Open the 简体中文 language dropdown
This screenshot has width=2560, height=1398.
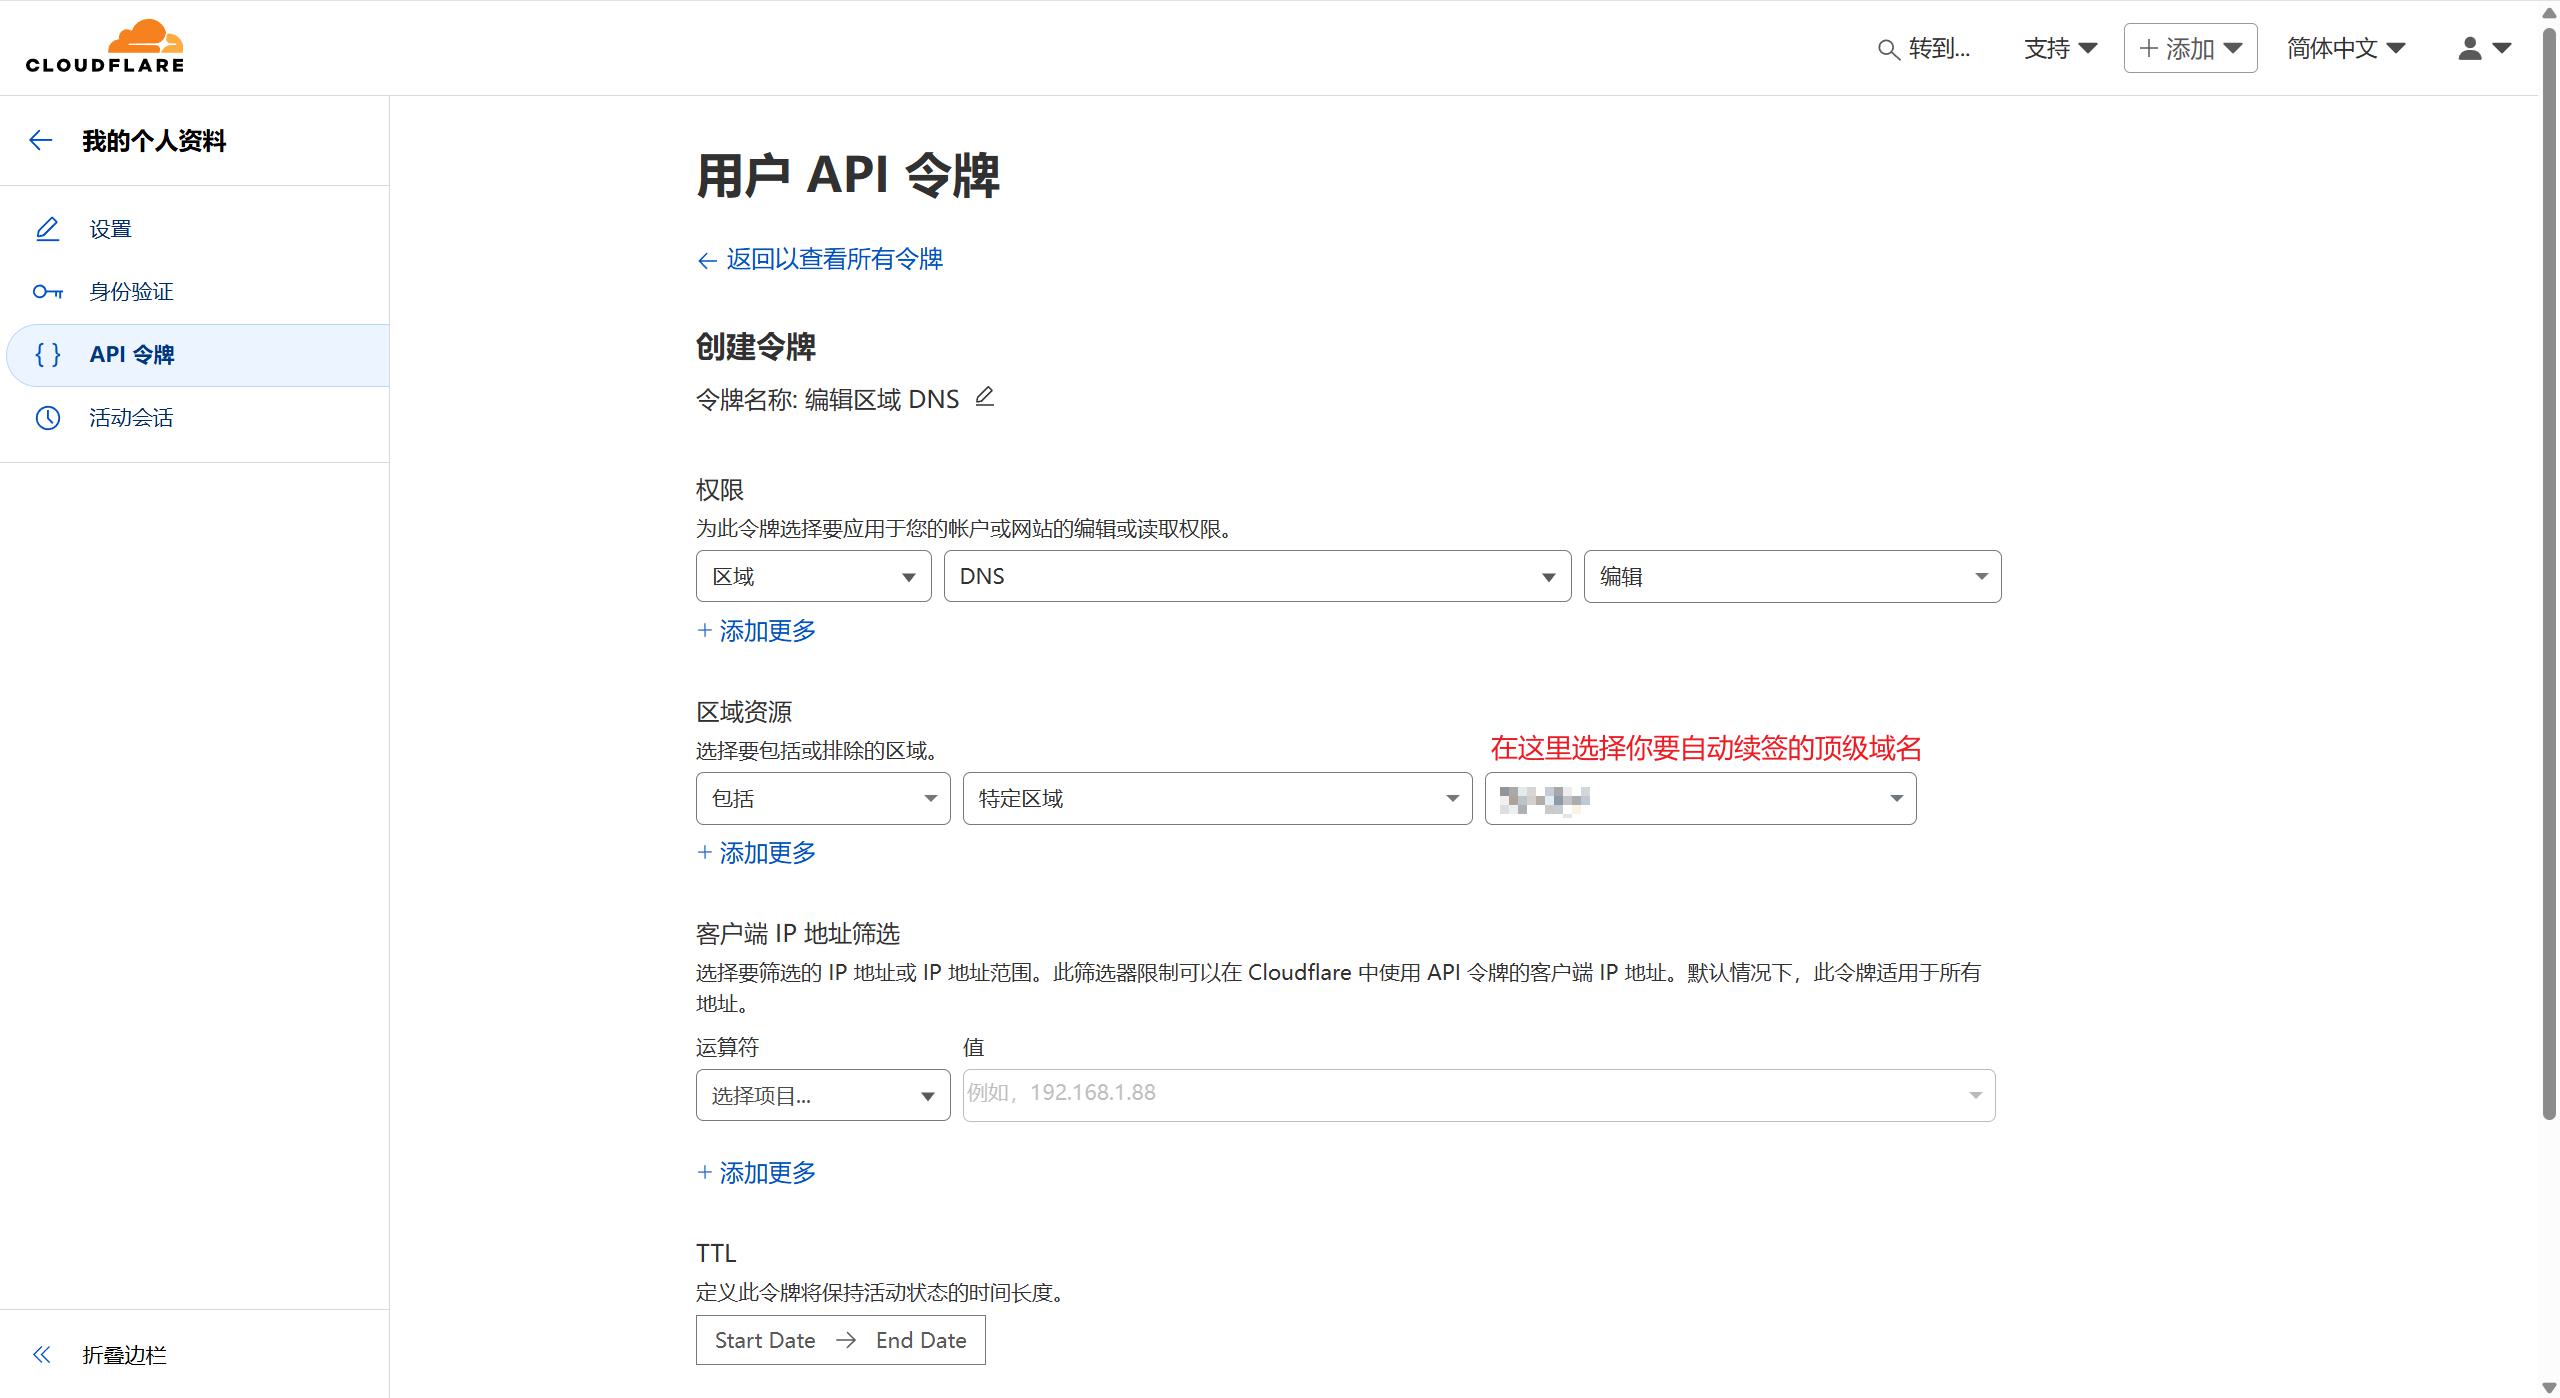point(2345,48)
